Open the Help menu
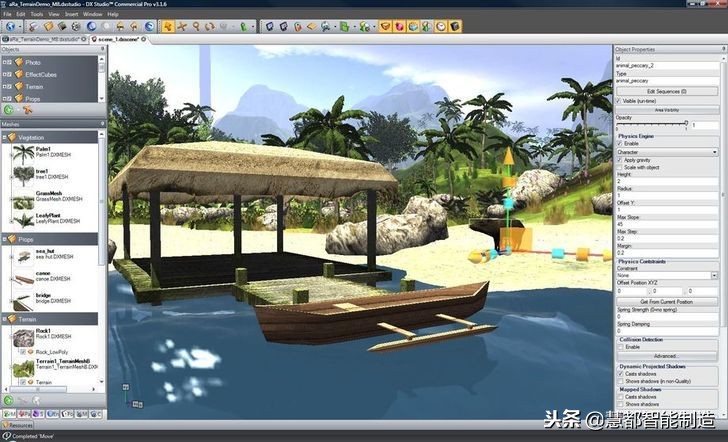The height and width of the screenshot is (442, 728). point(113,14)
